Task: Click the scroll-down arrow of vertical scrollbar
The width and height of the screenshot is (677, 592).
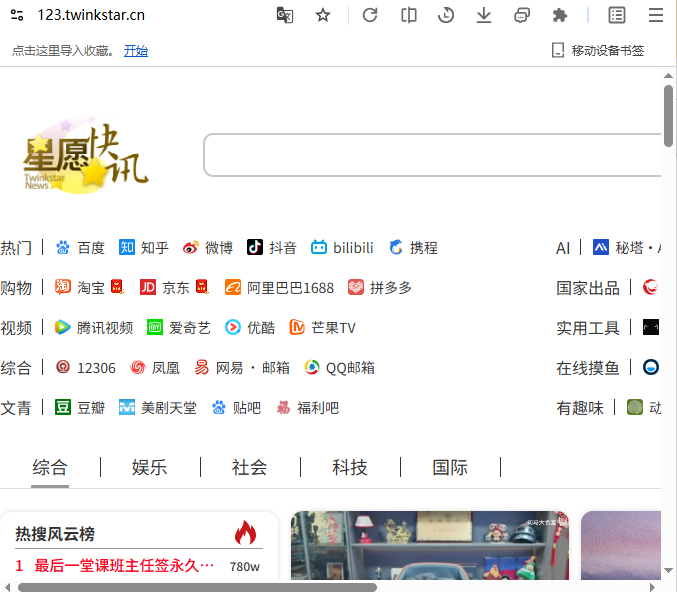Action: click(x=668, y=570)
